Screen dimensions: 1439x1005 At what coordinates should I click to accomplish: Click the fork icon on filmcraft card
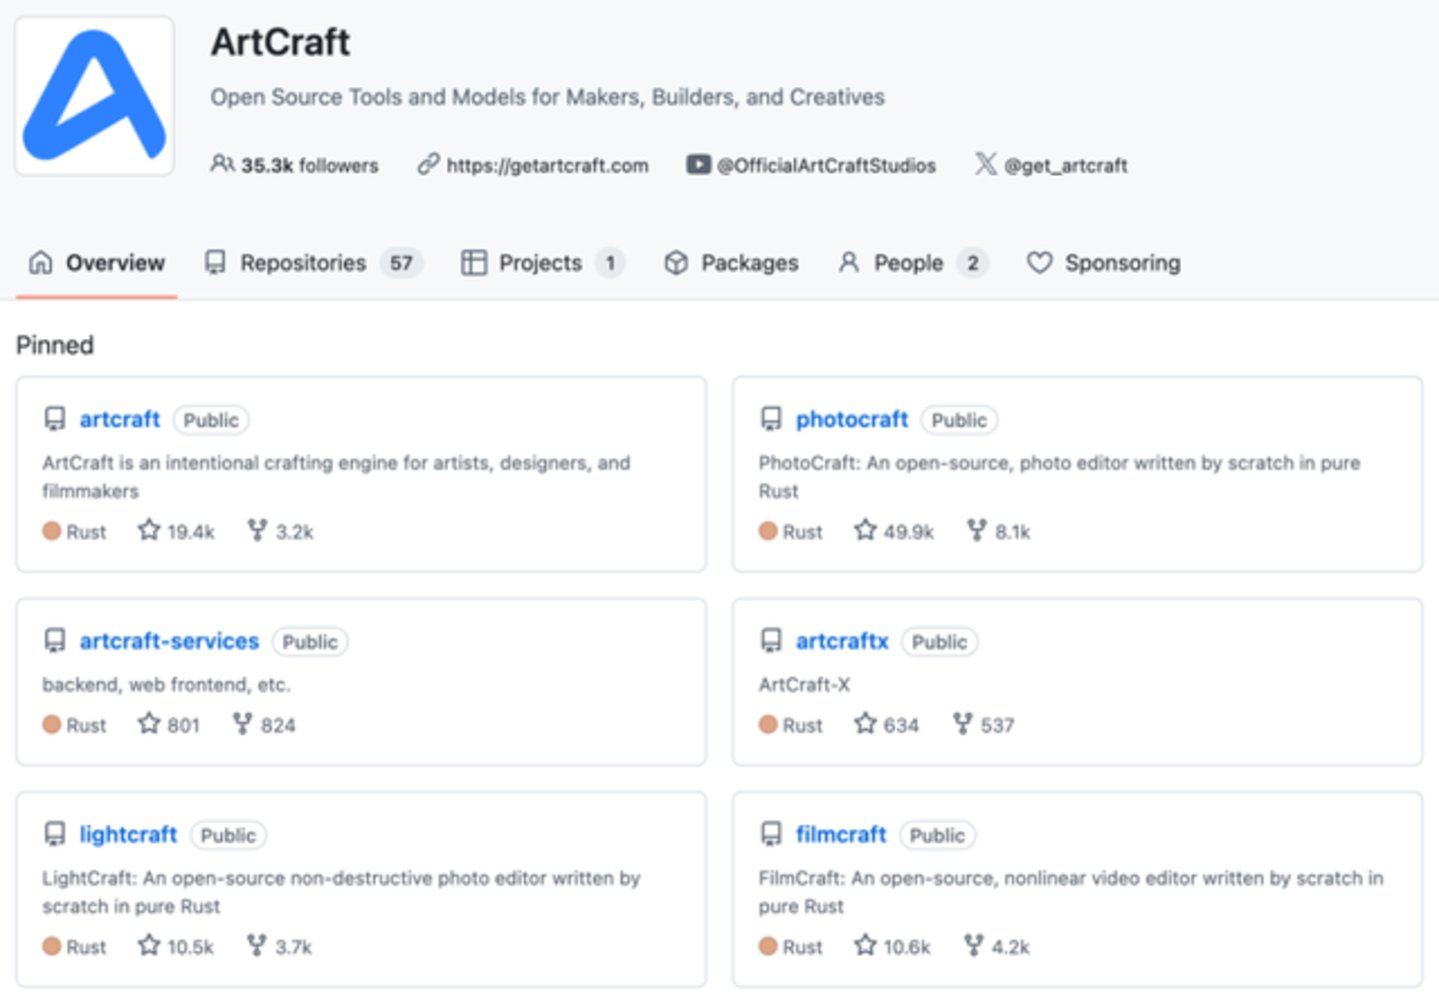973,945
